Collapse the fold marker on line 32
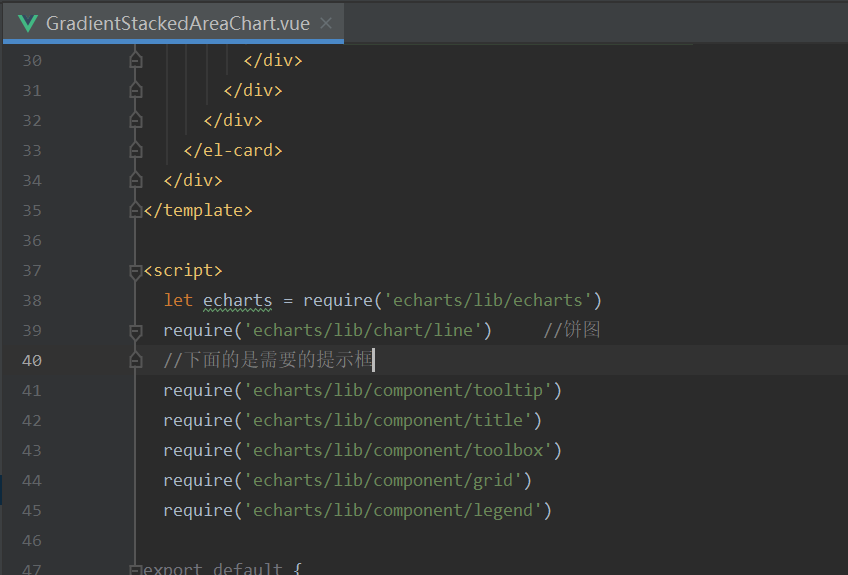The image size is (848, 575). tap(136, 120)
